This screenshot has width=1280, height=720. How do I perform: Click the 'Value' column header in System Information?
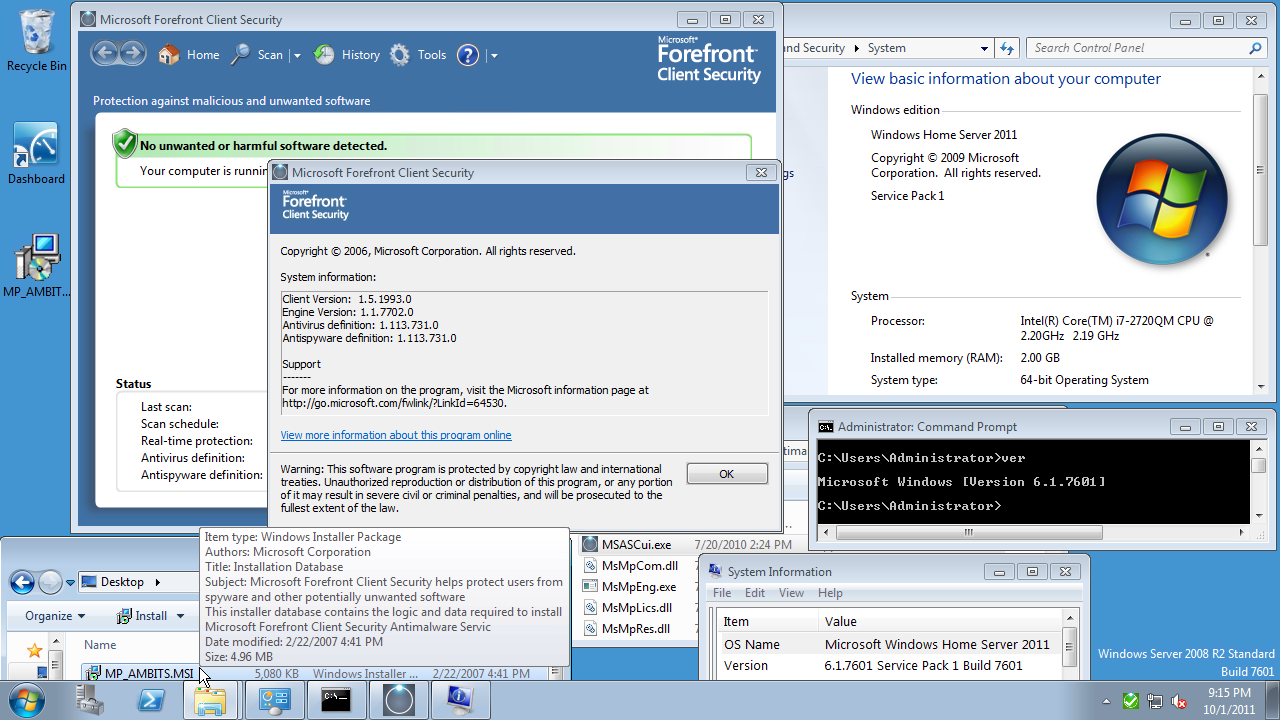(x=938, y=621)
